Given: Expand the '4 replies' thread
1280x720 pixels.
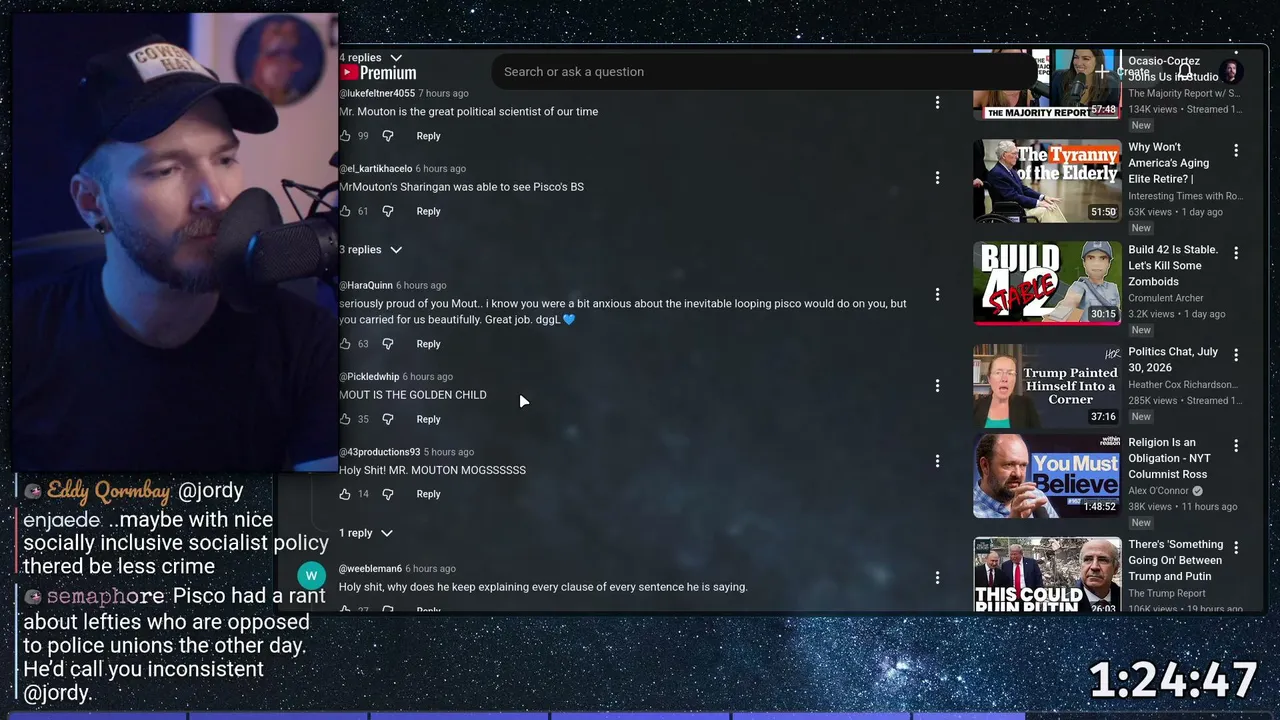Looking at the screenshot, I should click(x=370, y=58).
